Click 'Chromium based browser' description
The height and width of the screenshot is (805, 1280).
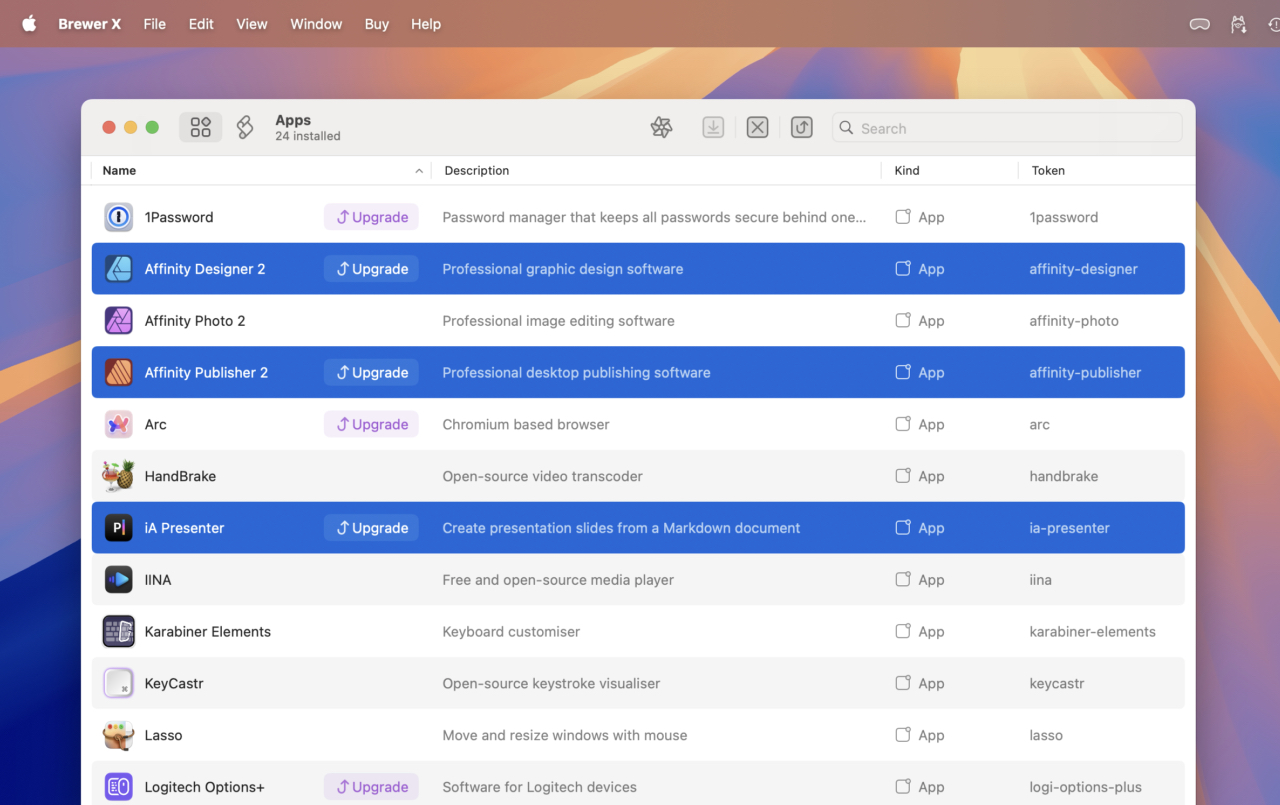[526, 424]
